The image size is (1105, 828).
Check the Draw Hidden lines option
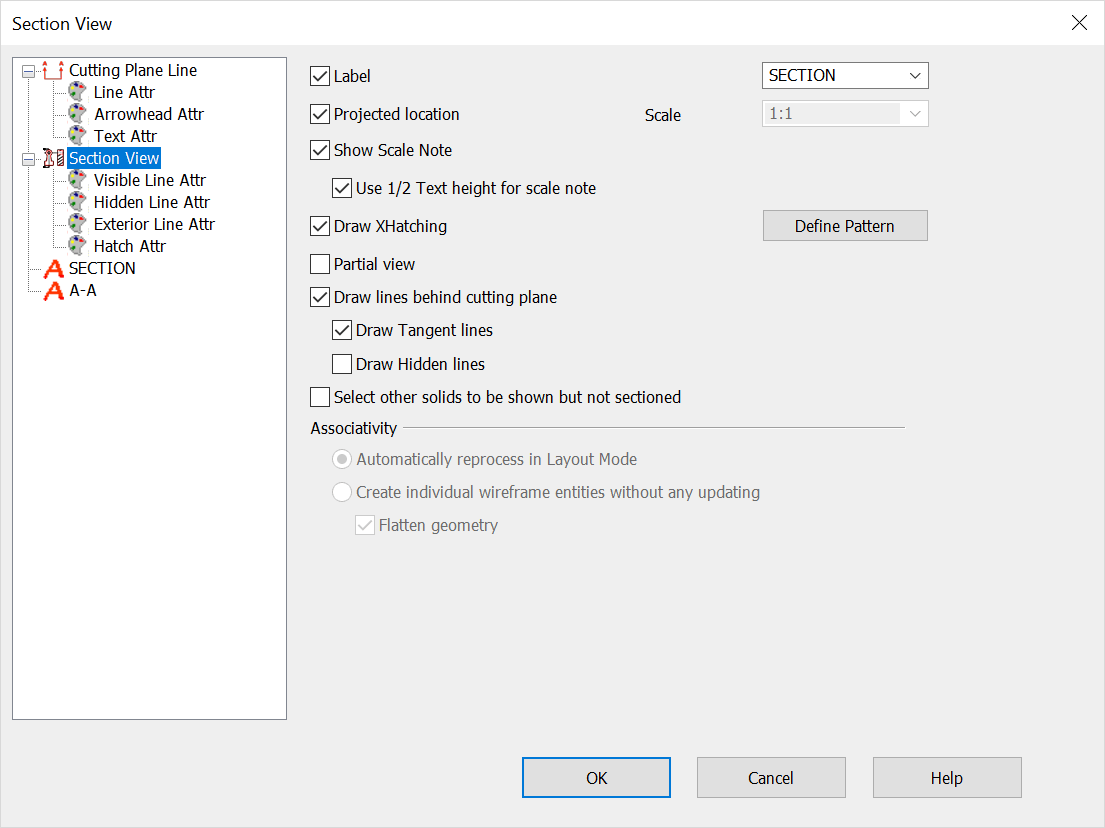[x=342, y=363]
